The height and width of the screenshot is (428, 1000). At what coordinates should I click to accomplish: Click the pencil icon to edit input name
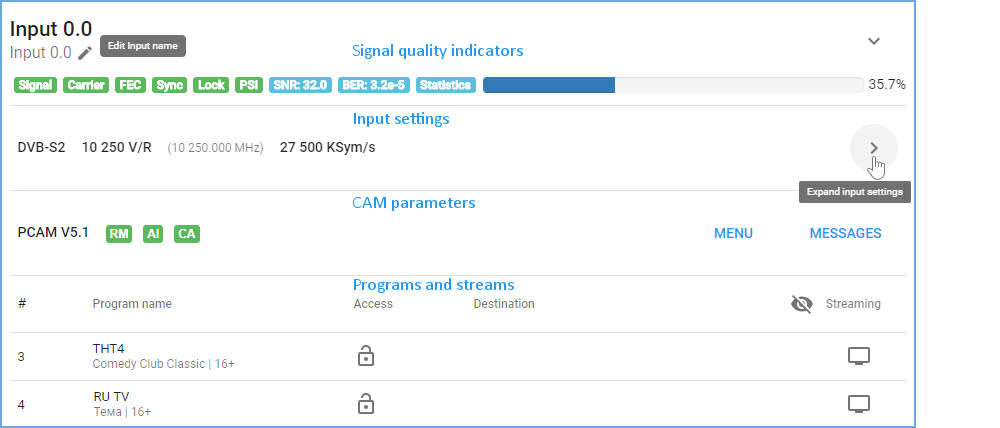coord(85,53)
